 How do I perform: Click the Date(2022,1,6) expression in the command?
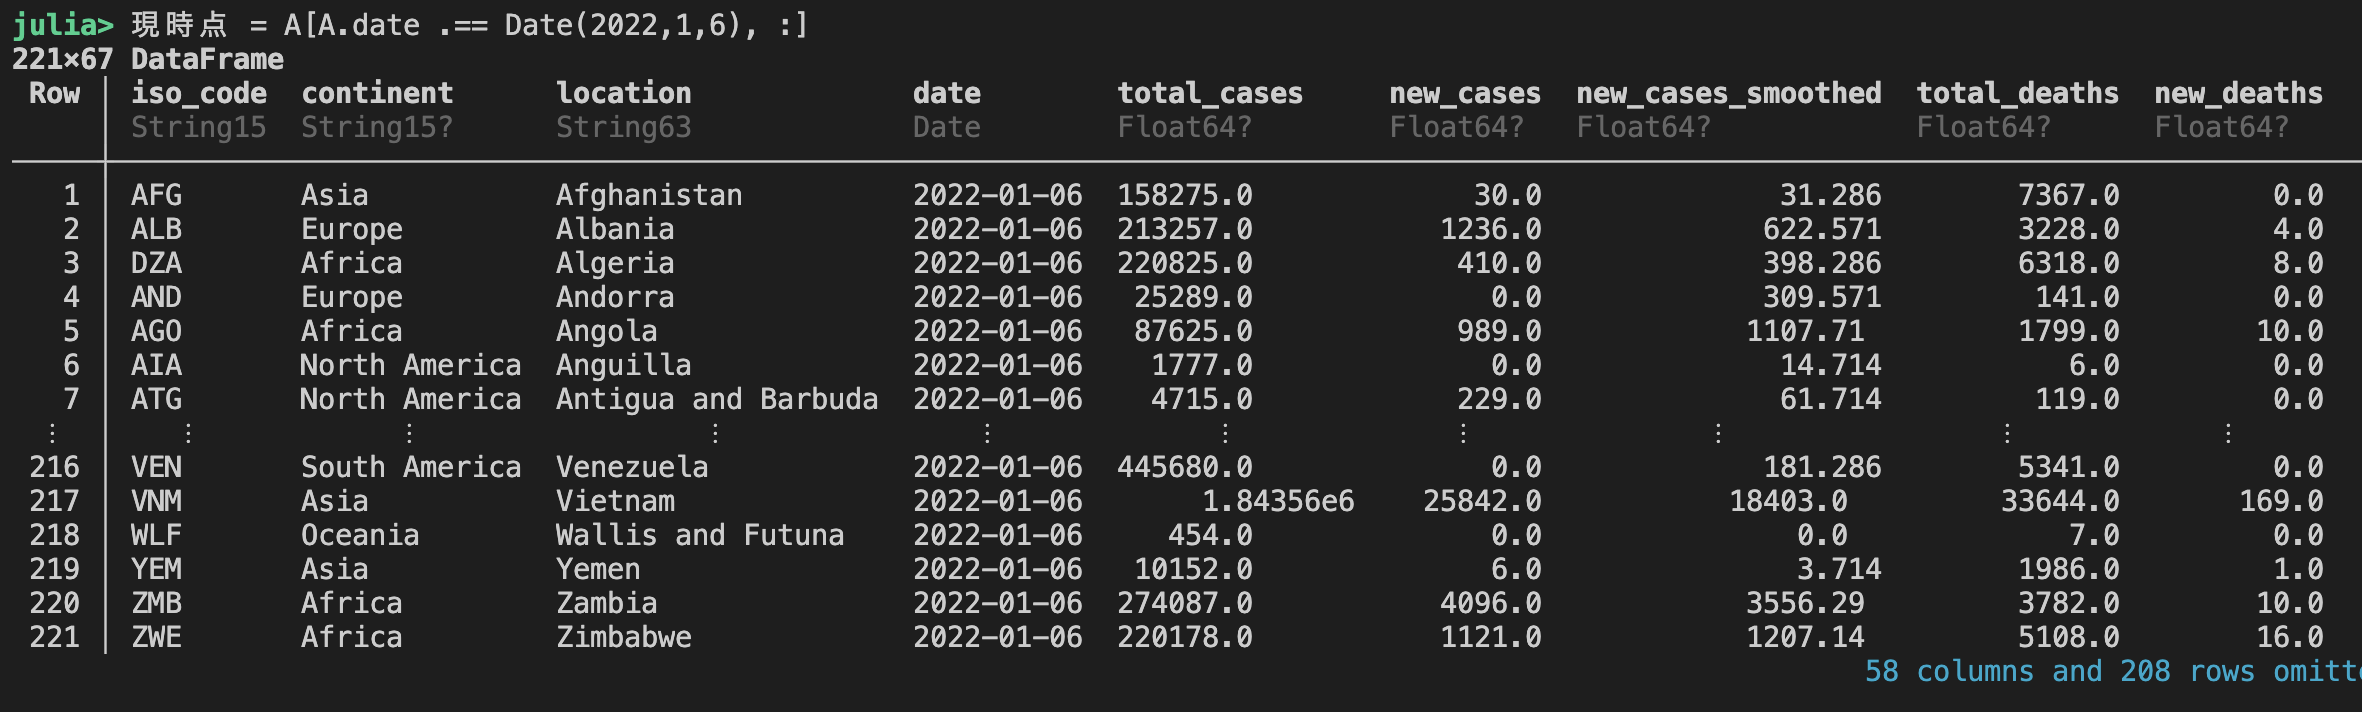(x=623, y=25)
